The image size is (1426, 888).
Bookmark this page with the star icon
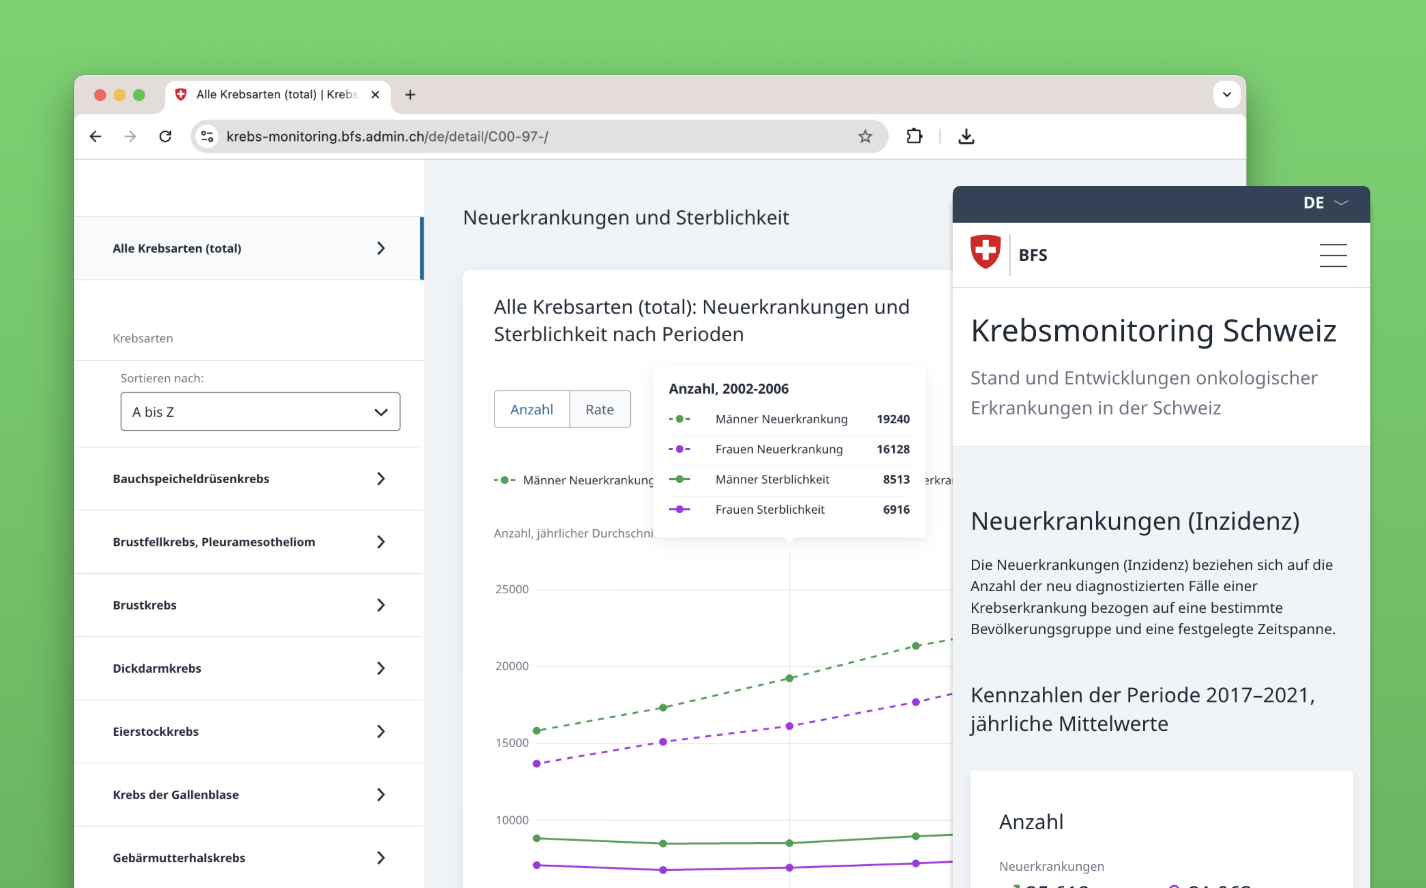865,137
